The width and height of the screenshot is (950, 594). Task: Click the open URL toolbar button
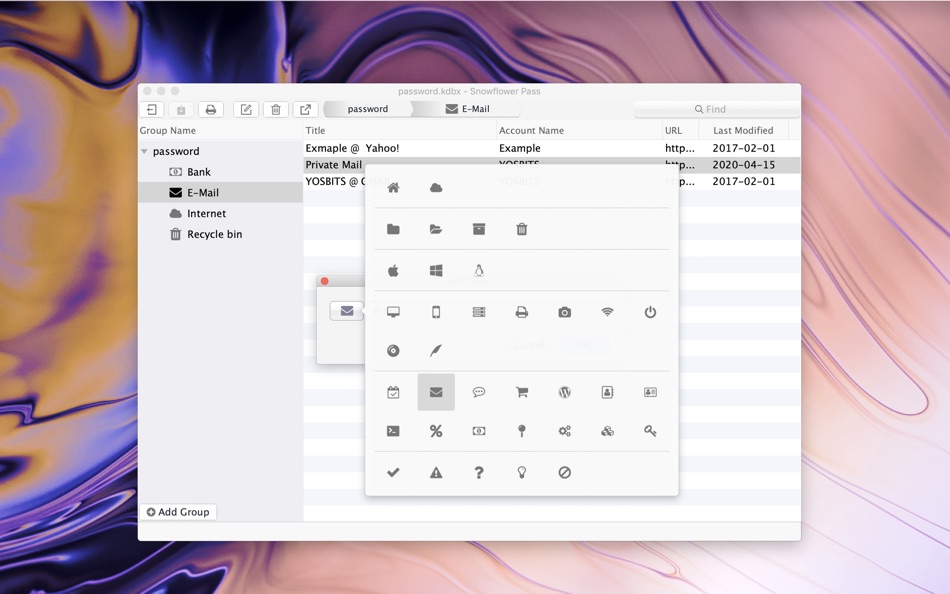pyautogui.click(x=305, y=109)
